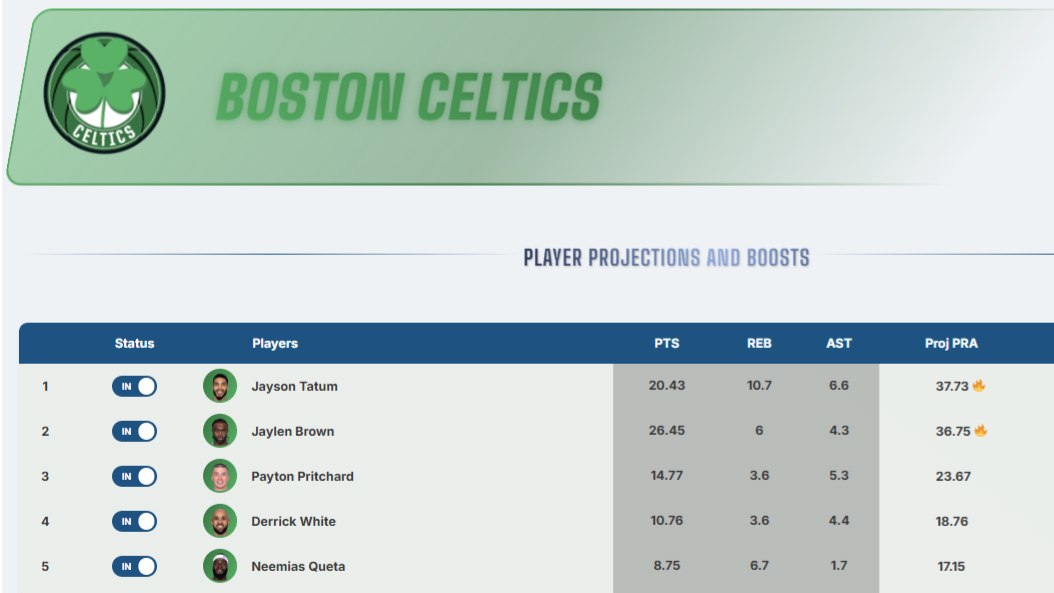This screenshot has width=1054, height=593.
Task: Click the 23.67 projected PRA value
Action: tap(953, 476)
